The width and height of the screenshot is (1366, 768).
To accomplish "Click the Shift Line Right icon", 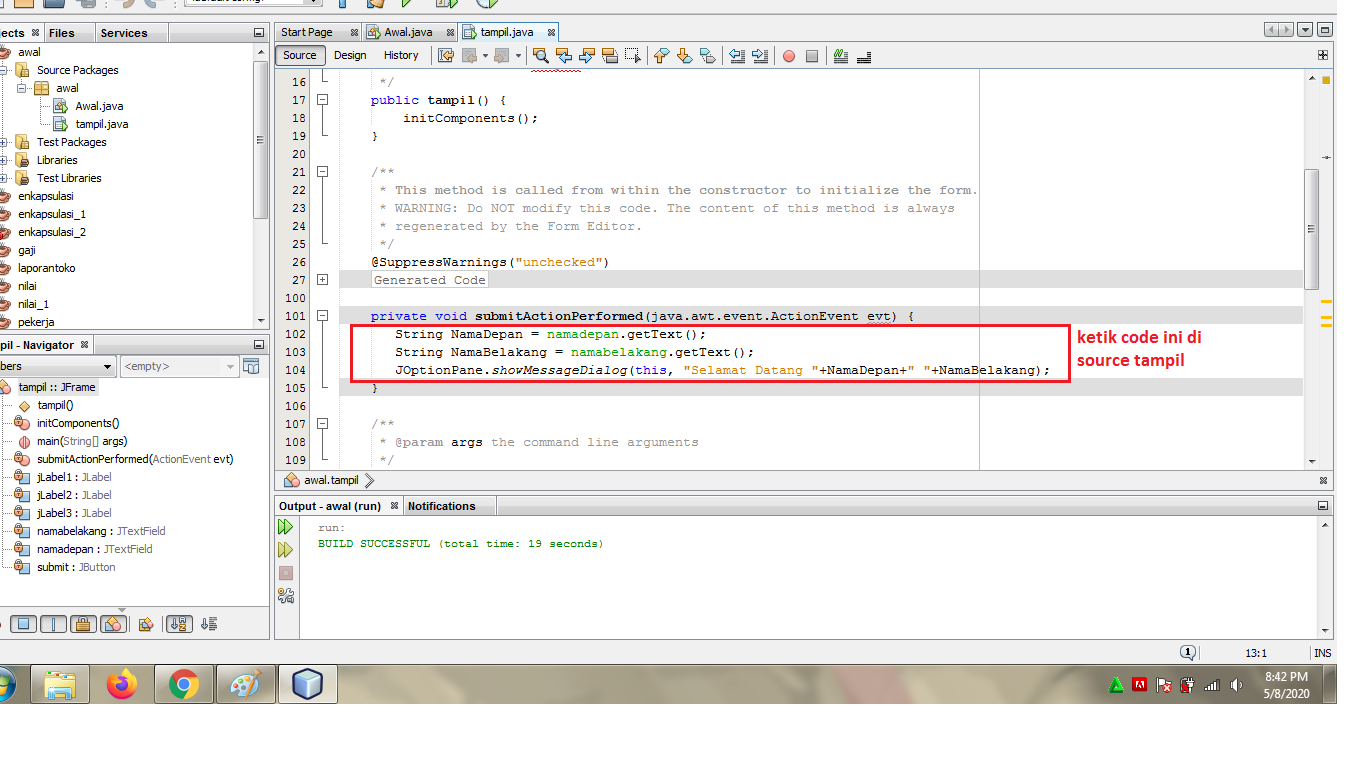I will point(760,57).
